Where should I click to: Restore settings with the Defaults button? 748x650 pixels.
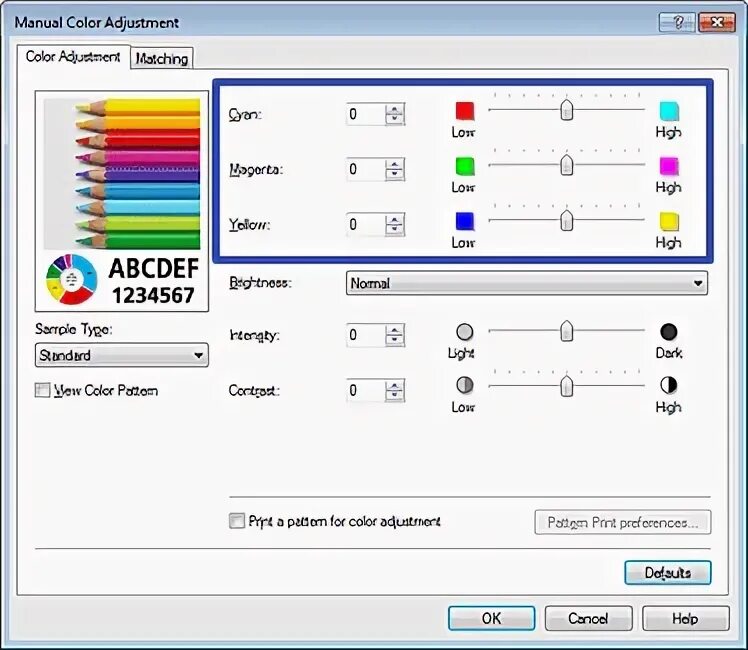pyautogui.click(x=667, y=572)
